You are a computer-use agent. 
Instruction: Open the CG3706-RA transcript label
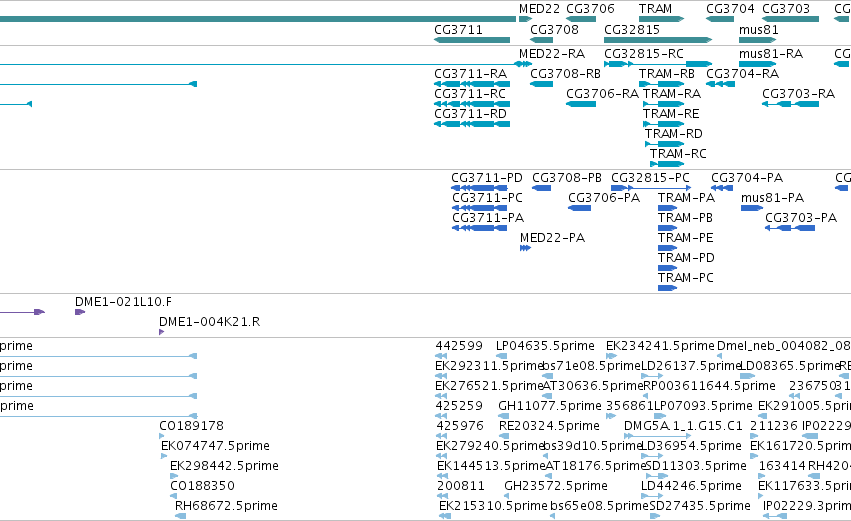click(602, 93)
